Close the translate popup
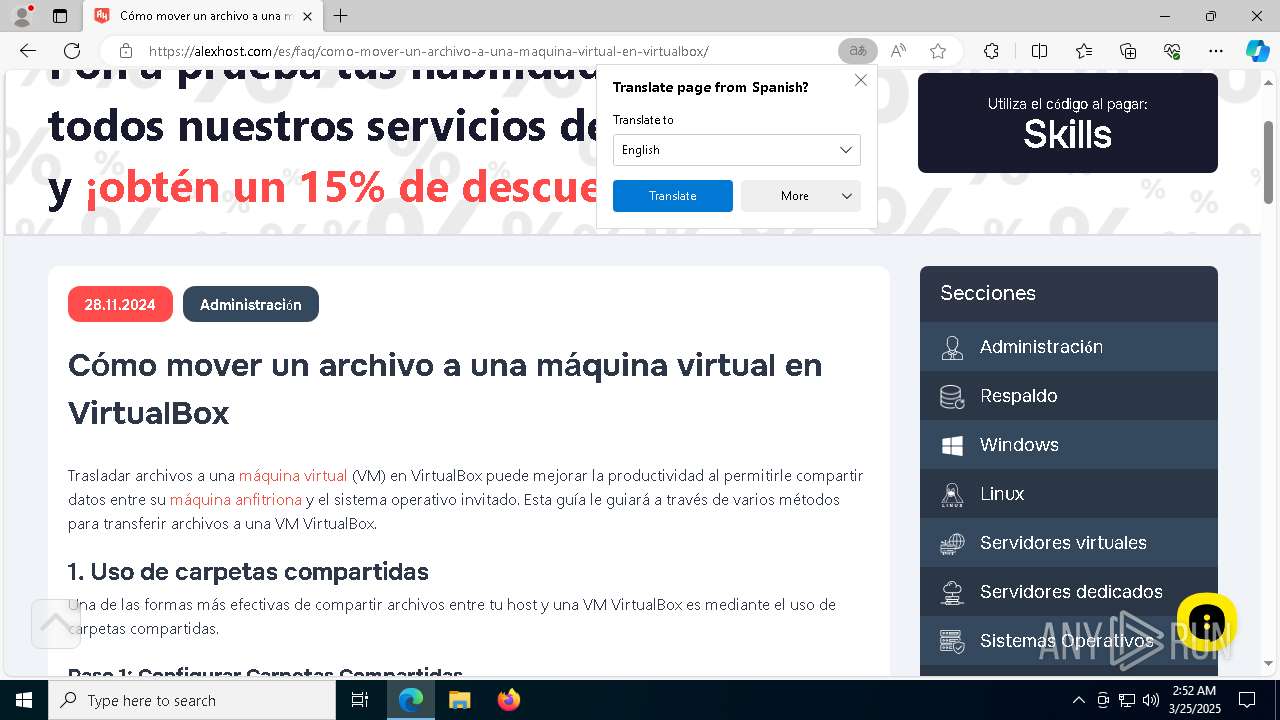This screenshot has width=1280, height=720. click(861, 81)
